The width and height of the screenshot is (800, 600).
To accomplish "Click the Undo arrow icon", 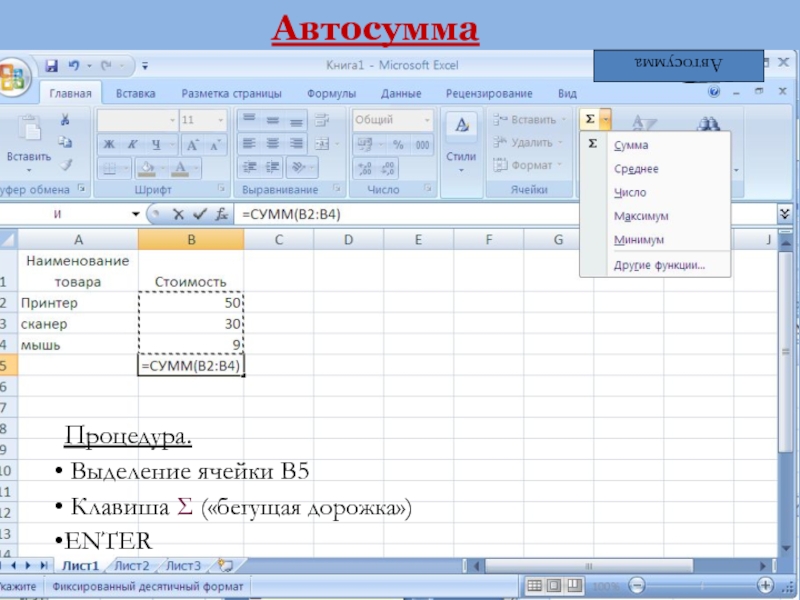I will pyautogui.click(x=74, y=65).
